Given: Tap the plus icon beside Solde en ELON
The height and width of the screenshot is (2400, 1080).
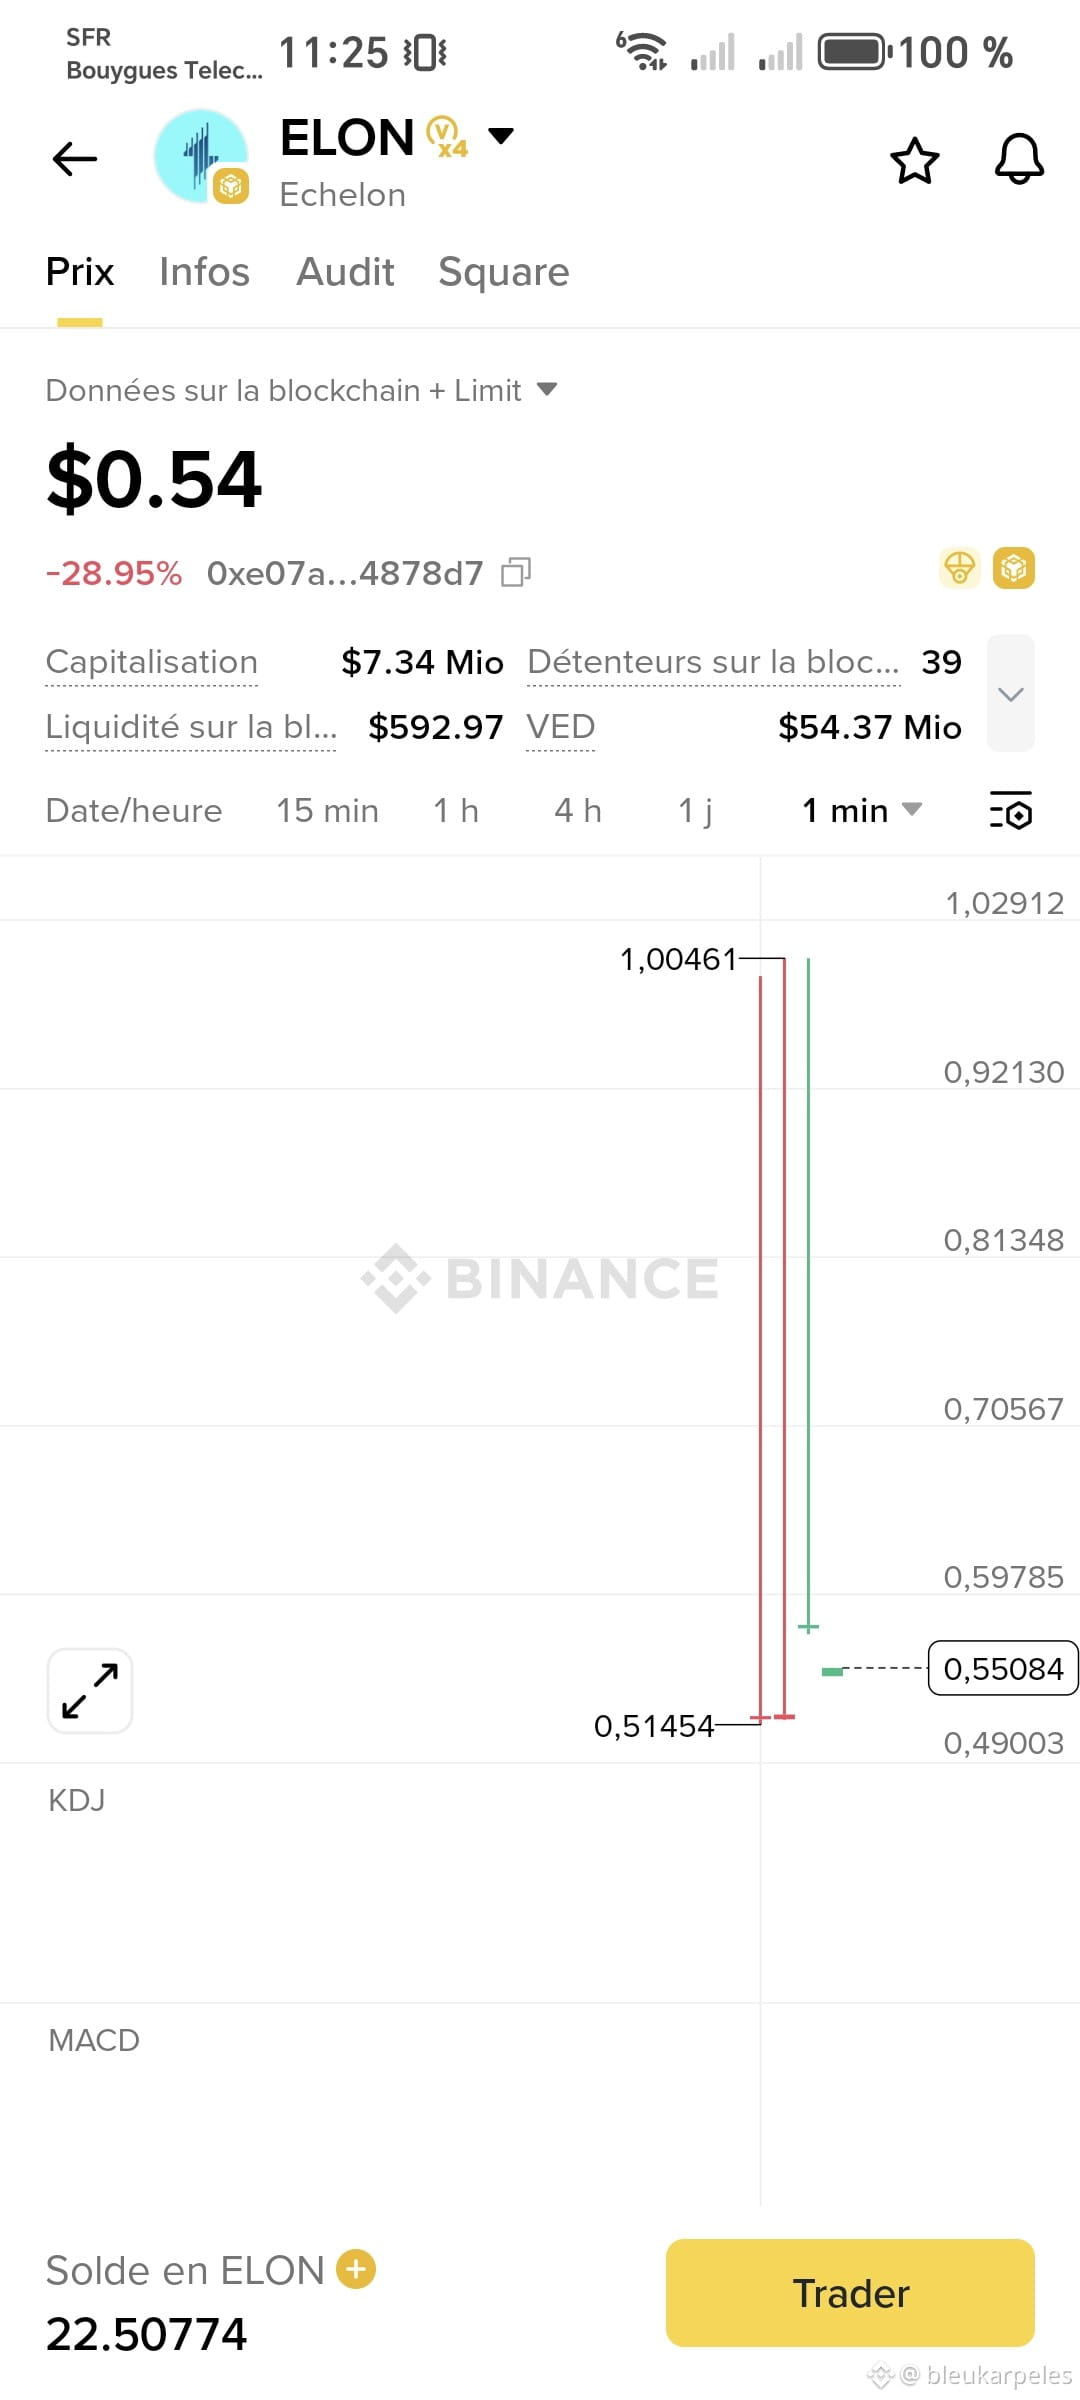Looking at the screenshot, I should tap(356, 2269).
